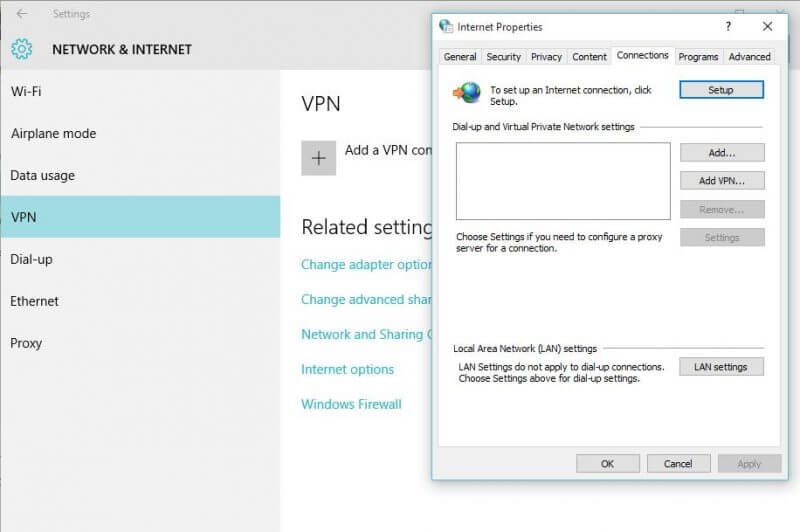Open the Security tab
Viewport: 800px width, 532px height.
(x=504, y=57)
